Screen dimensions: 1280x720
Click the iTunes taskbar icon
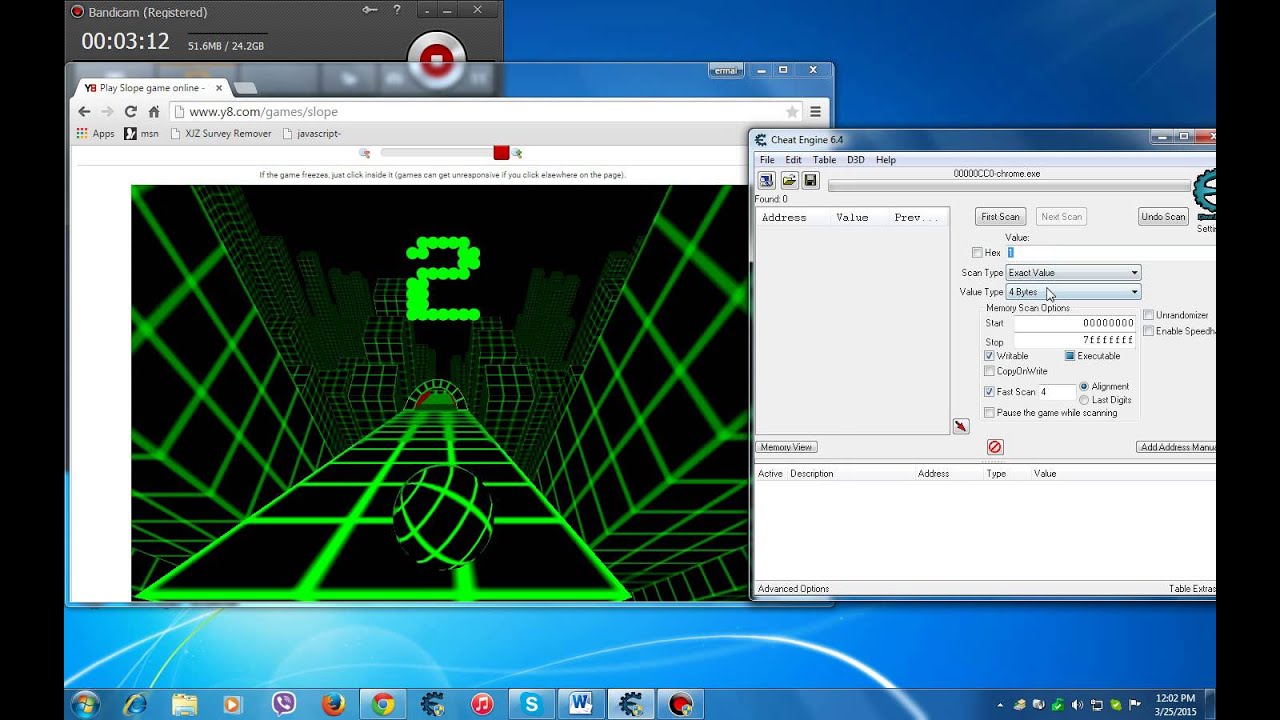click(482, 704)
